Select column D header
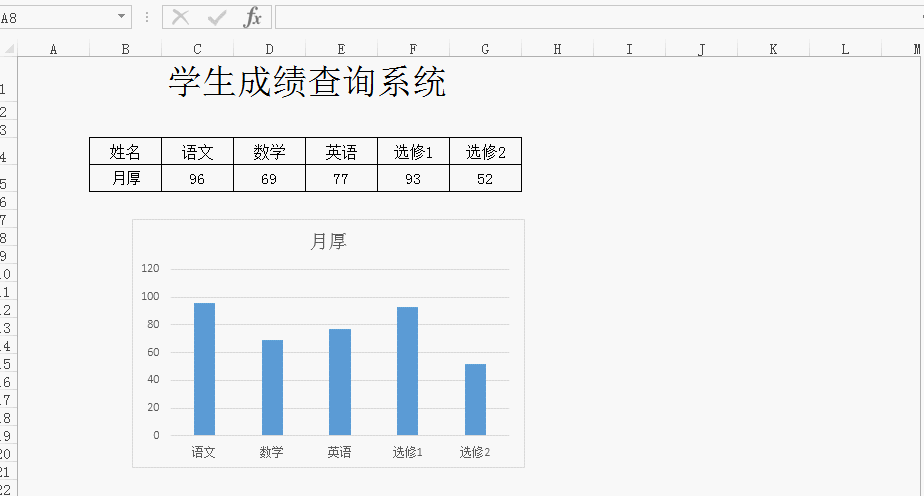This screenshot has width=924, height=496. point(269,49)
